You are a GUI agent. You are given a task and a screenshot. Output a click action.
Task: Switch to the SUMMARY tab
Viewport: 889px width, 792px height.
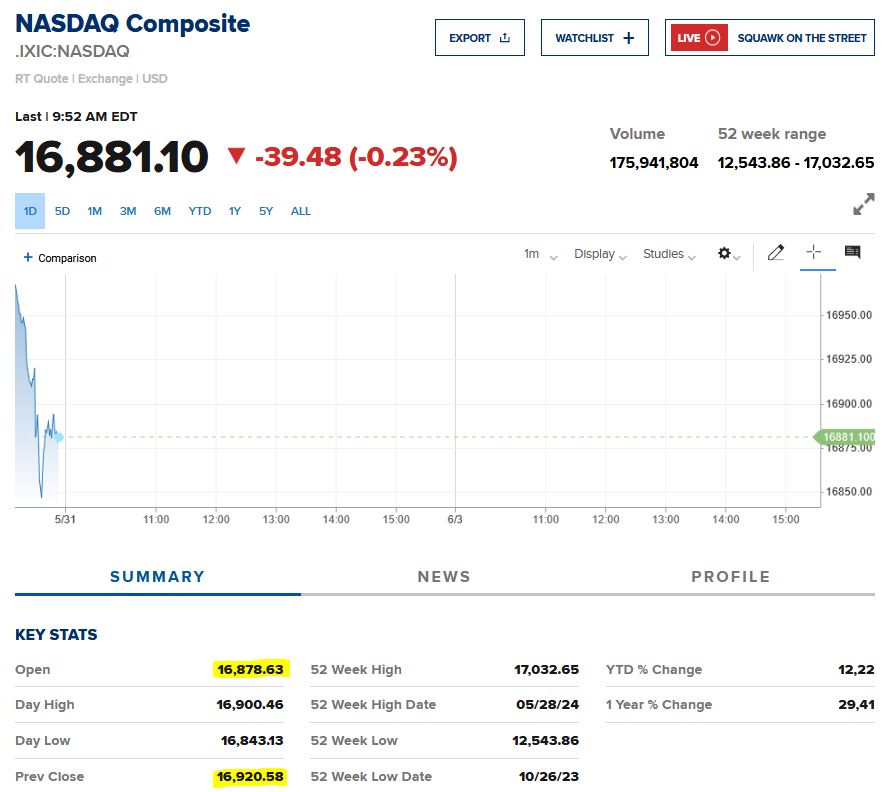click(x=158, y=577)
